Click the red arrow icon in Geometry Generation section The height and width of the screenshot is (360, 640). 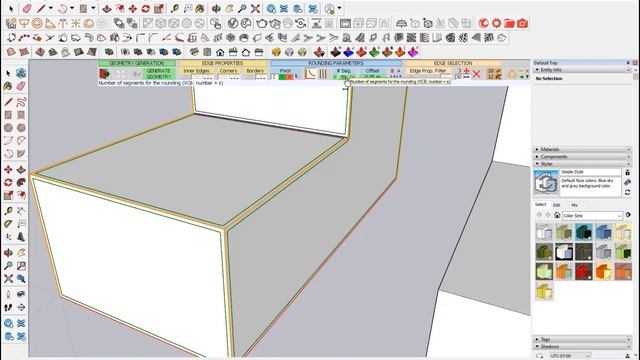104,73
